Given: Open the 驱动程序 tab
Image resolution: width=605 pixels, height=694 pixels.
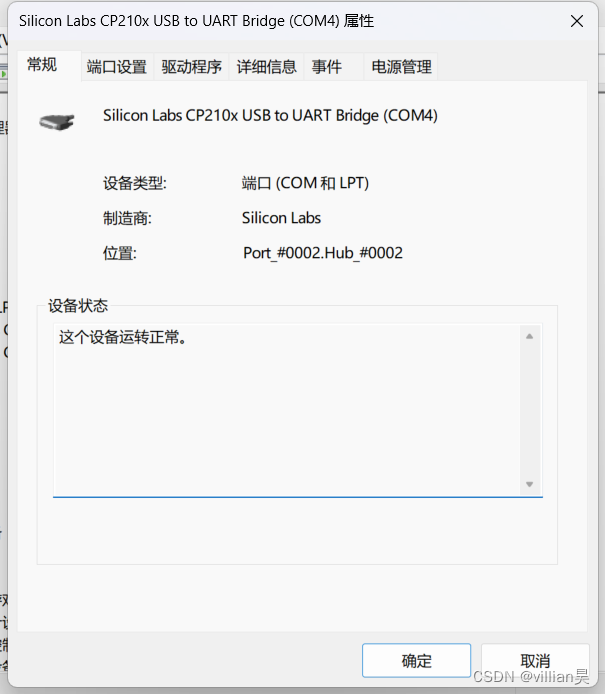Looking at the screenshot, I should (191, 67).
